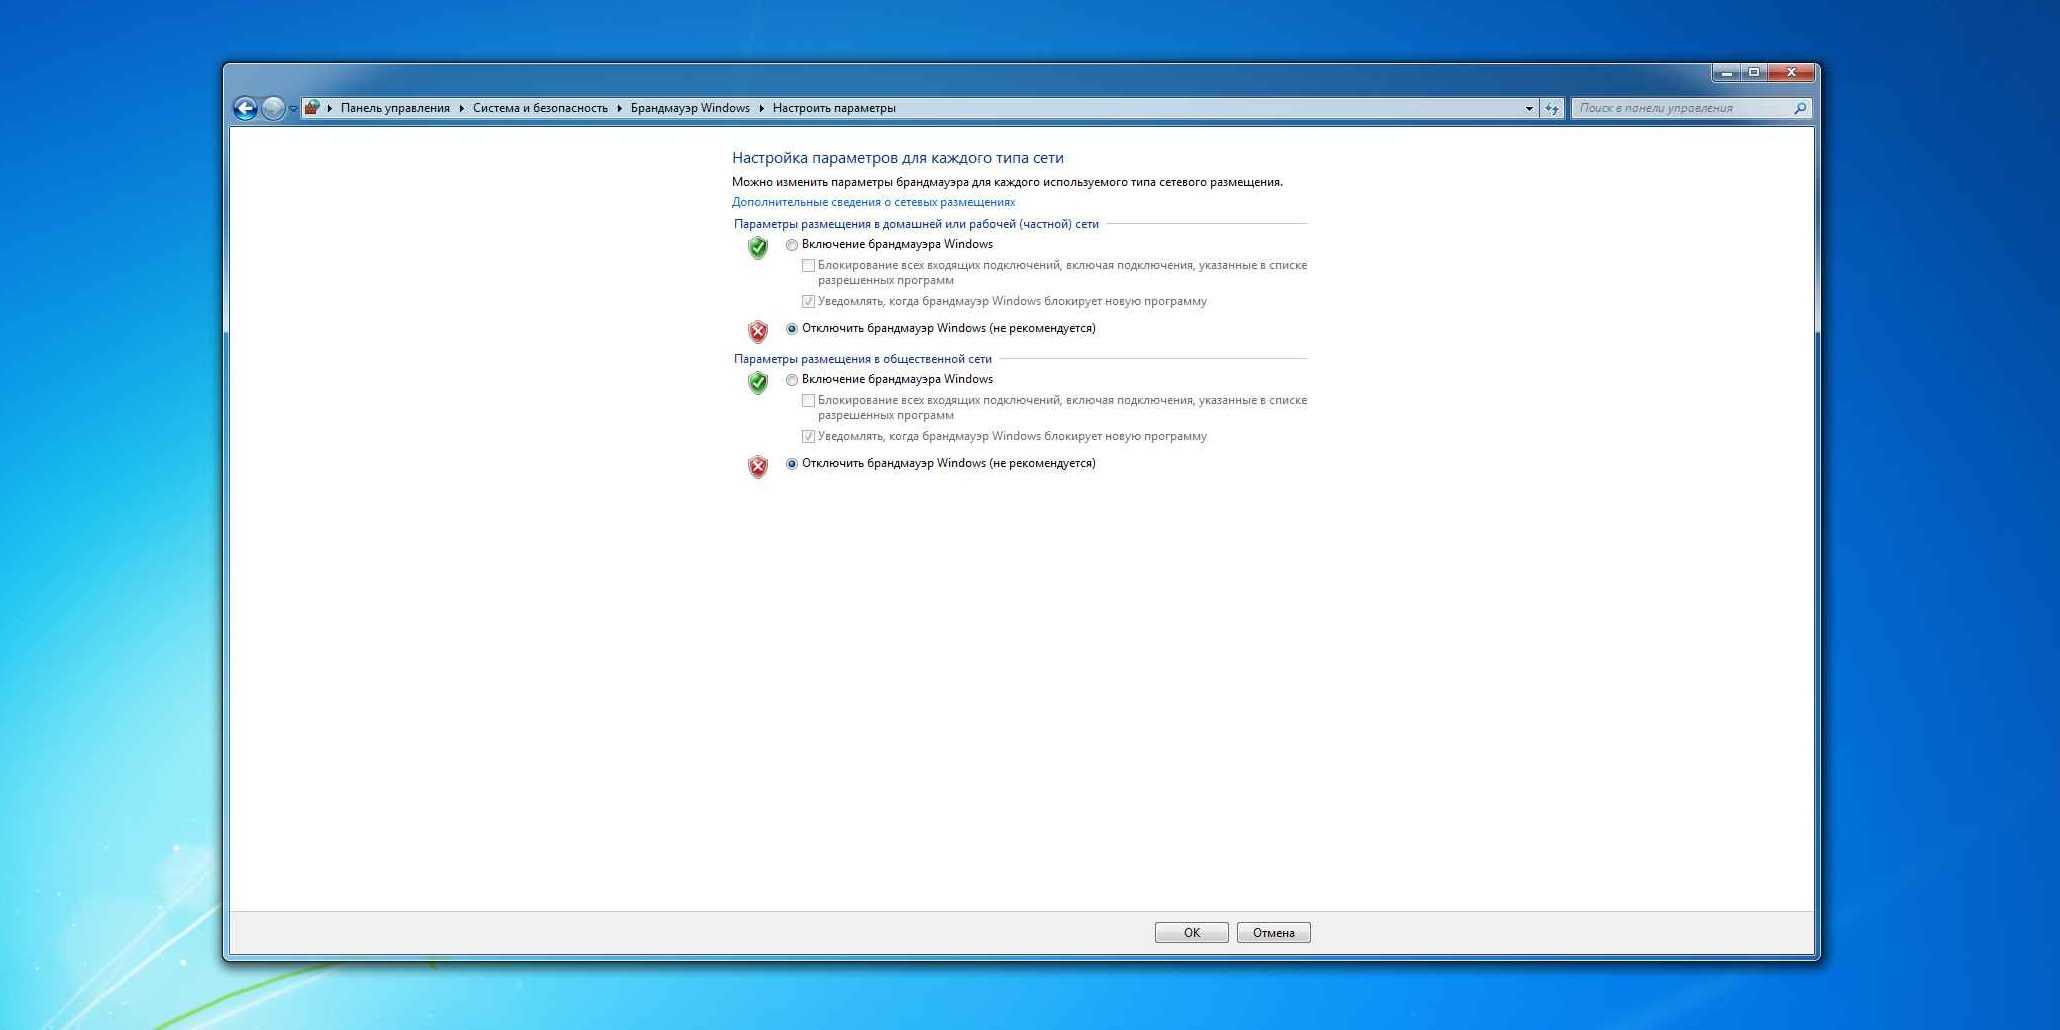Check block all incoming connections for private network

click(x=808, y=266)
